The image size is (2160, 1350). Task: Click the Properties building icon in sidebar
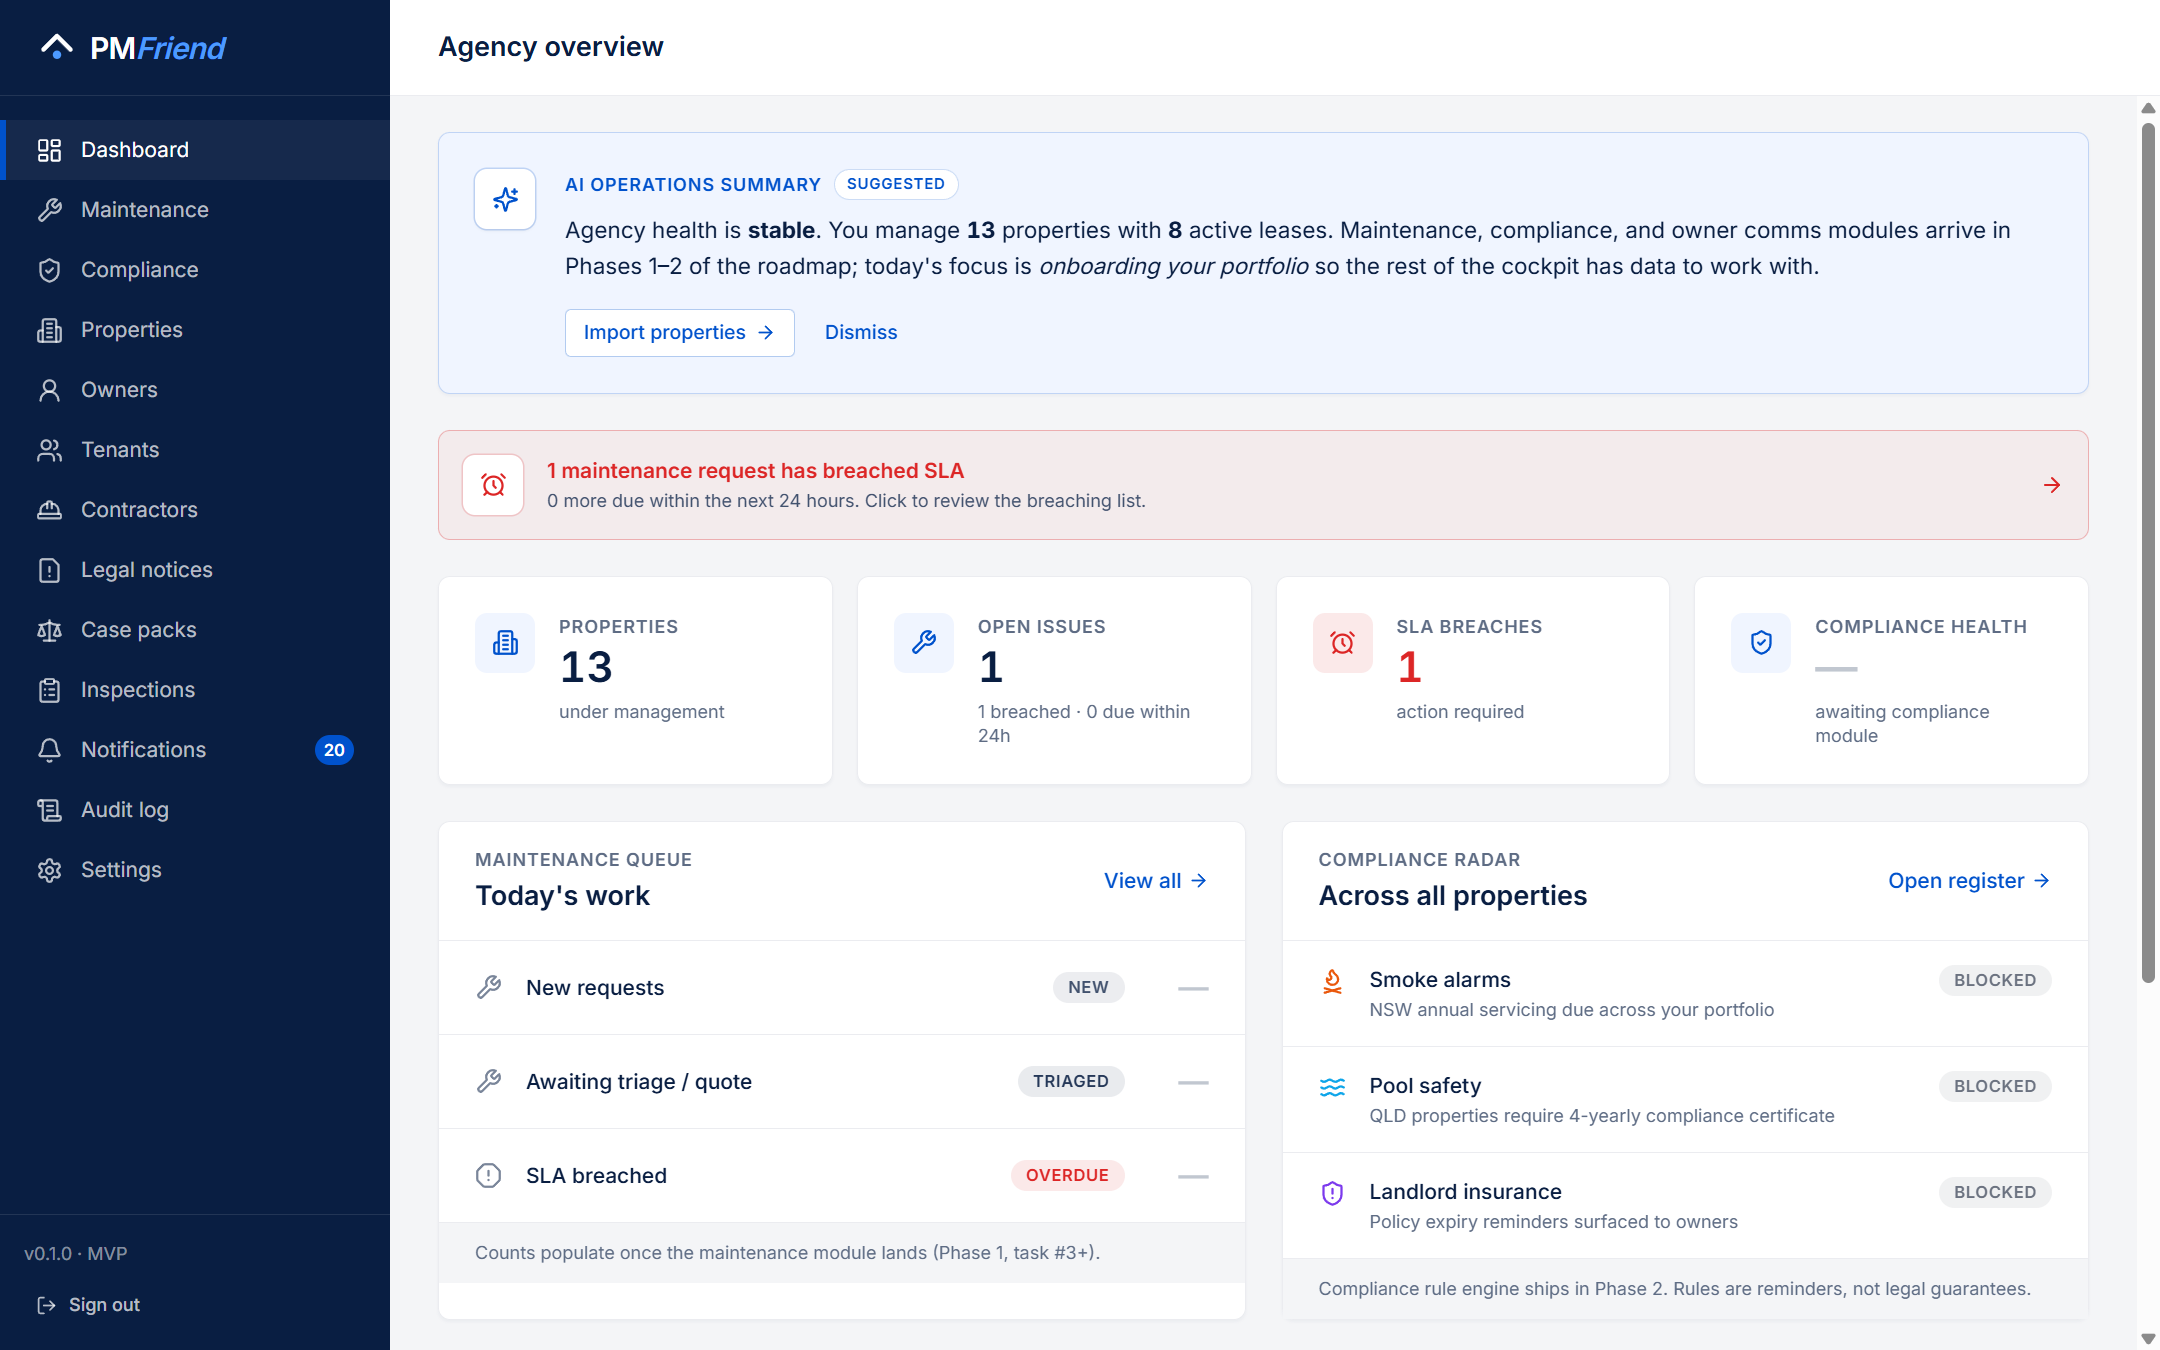(x=49, y=330)
